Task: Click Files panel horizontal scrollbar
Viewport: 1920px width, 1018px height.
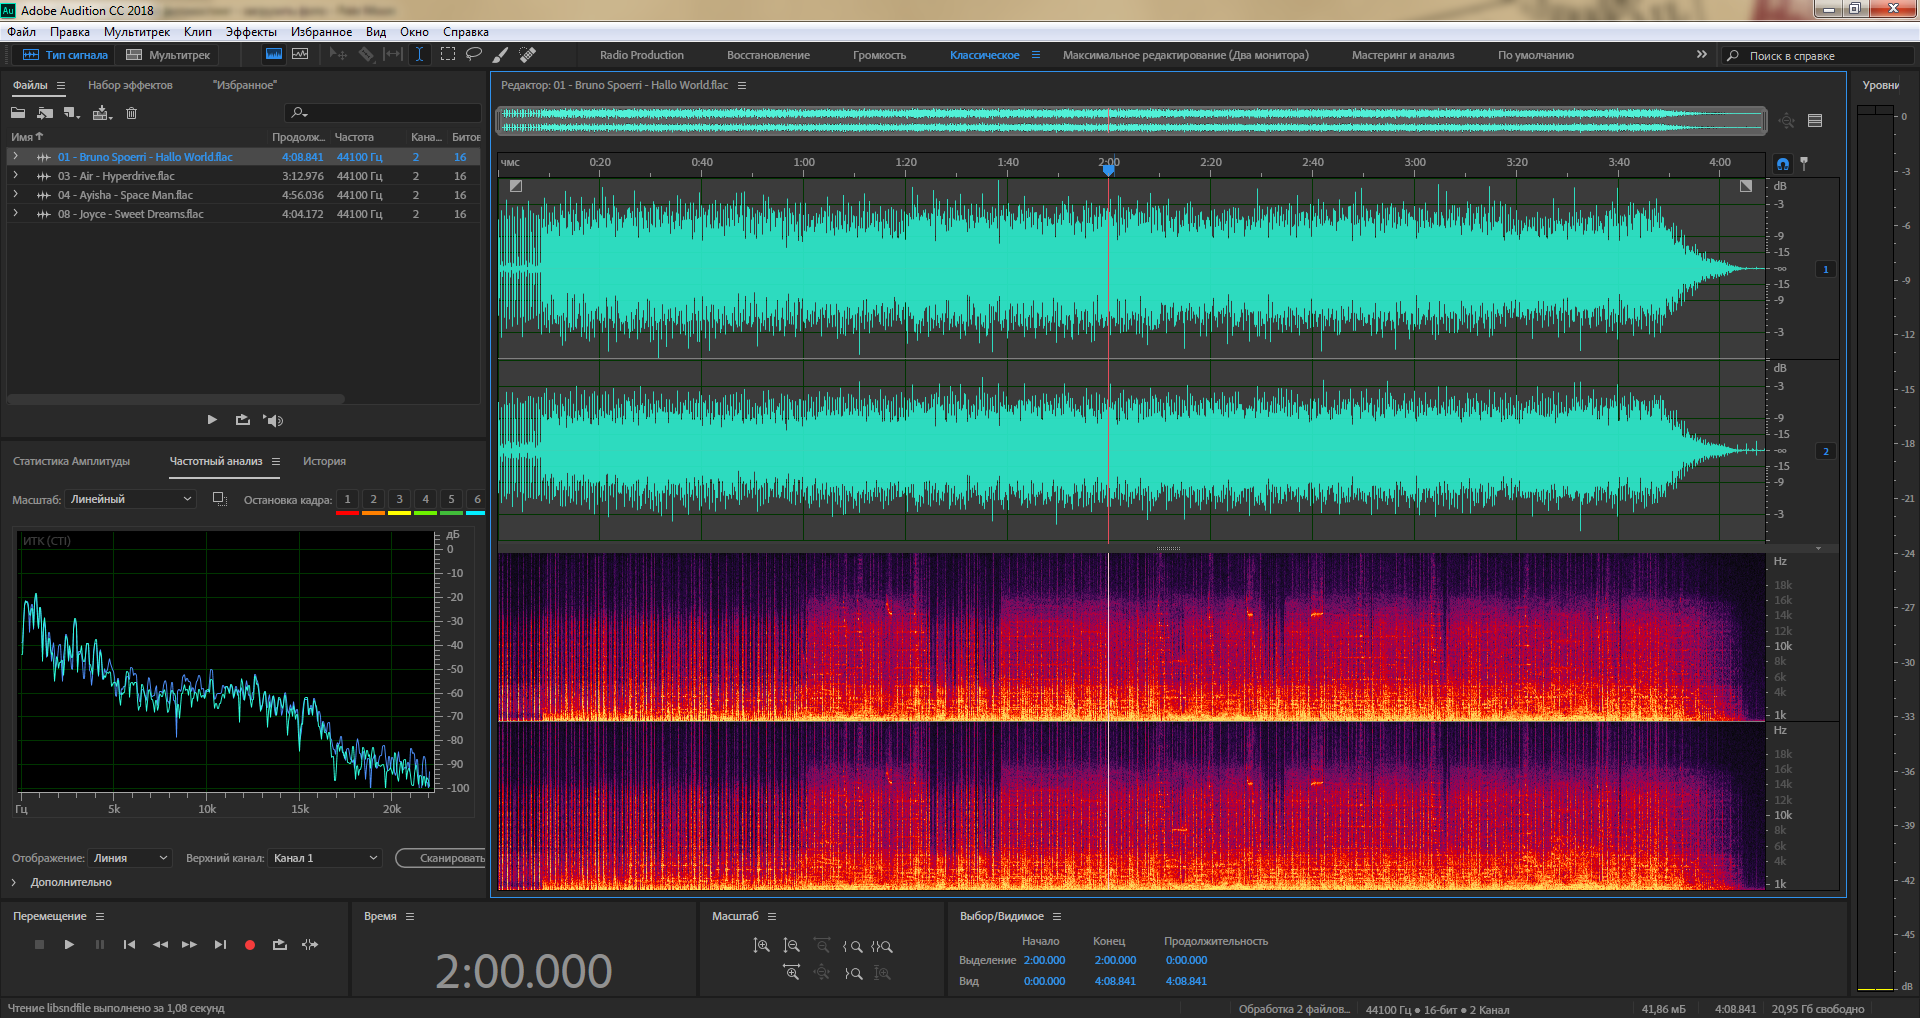Action: 176,399
